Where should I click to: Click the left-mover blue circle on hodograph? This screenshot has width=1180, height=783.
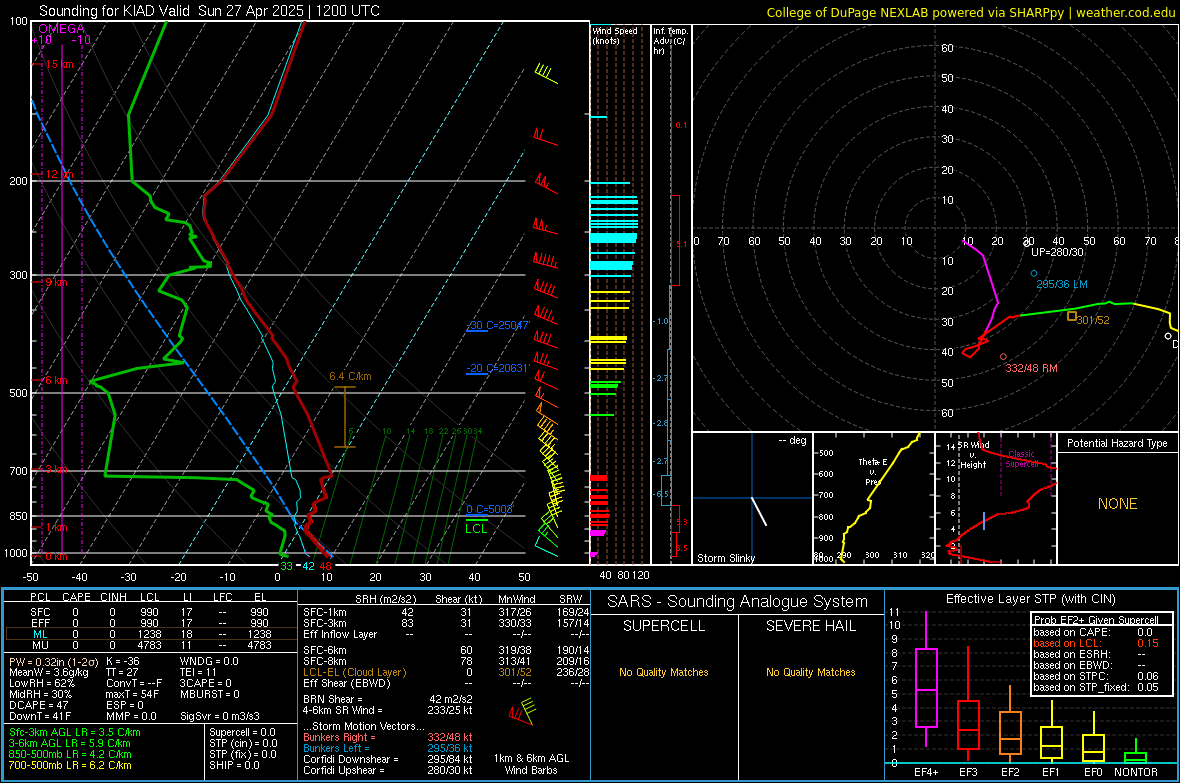pyautogui.click(x=1033, y=273)
